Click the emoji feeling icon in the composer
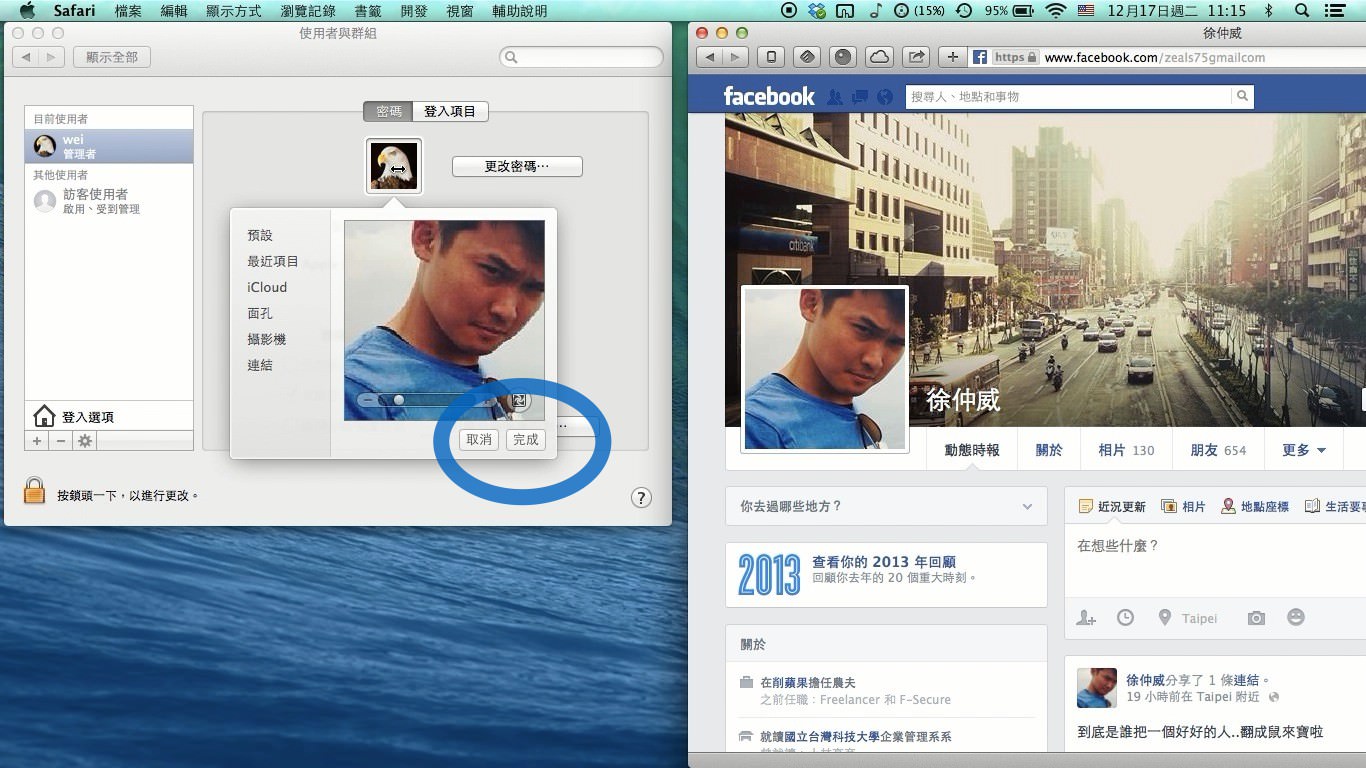Viewport: 1366px width, 768px height. (1296, 618)
